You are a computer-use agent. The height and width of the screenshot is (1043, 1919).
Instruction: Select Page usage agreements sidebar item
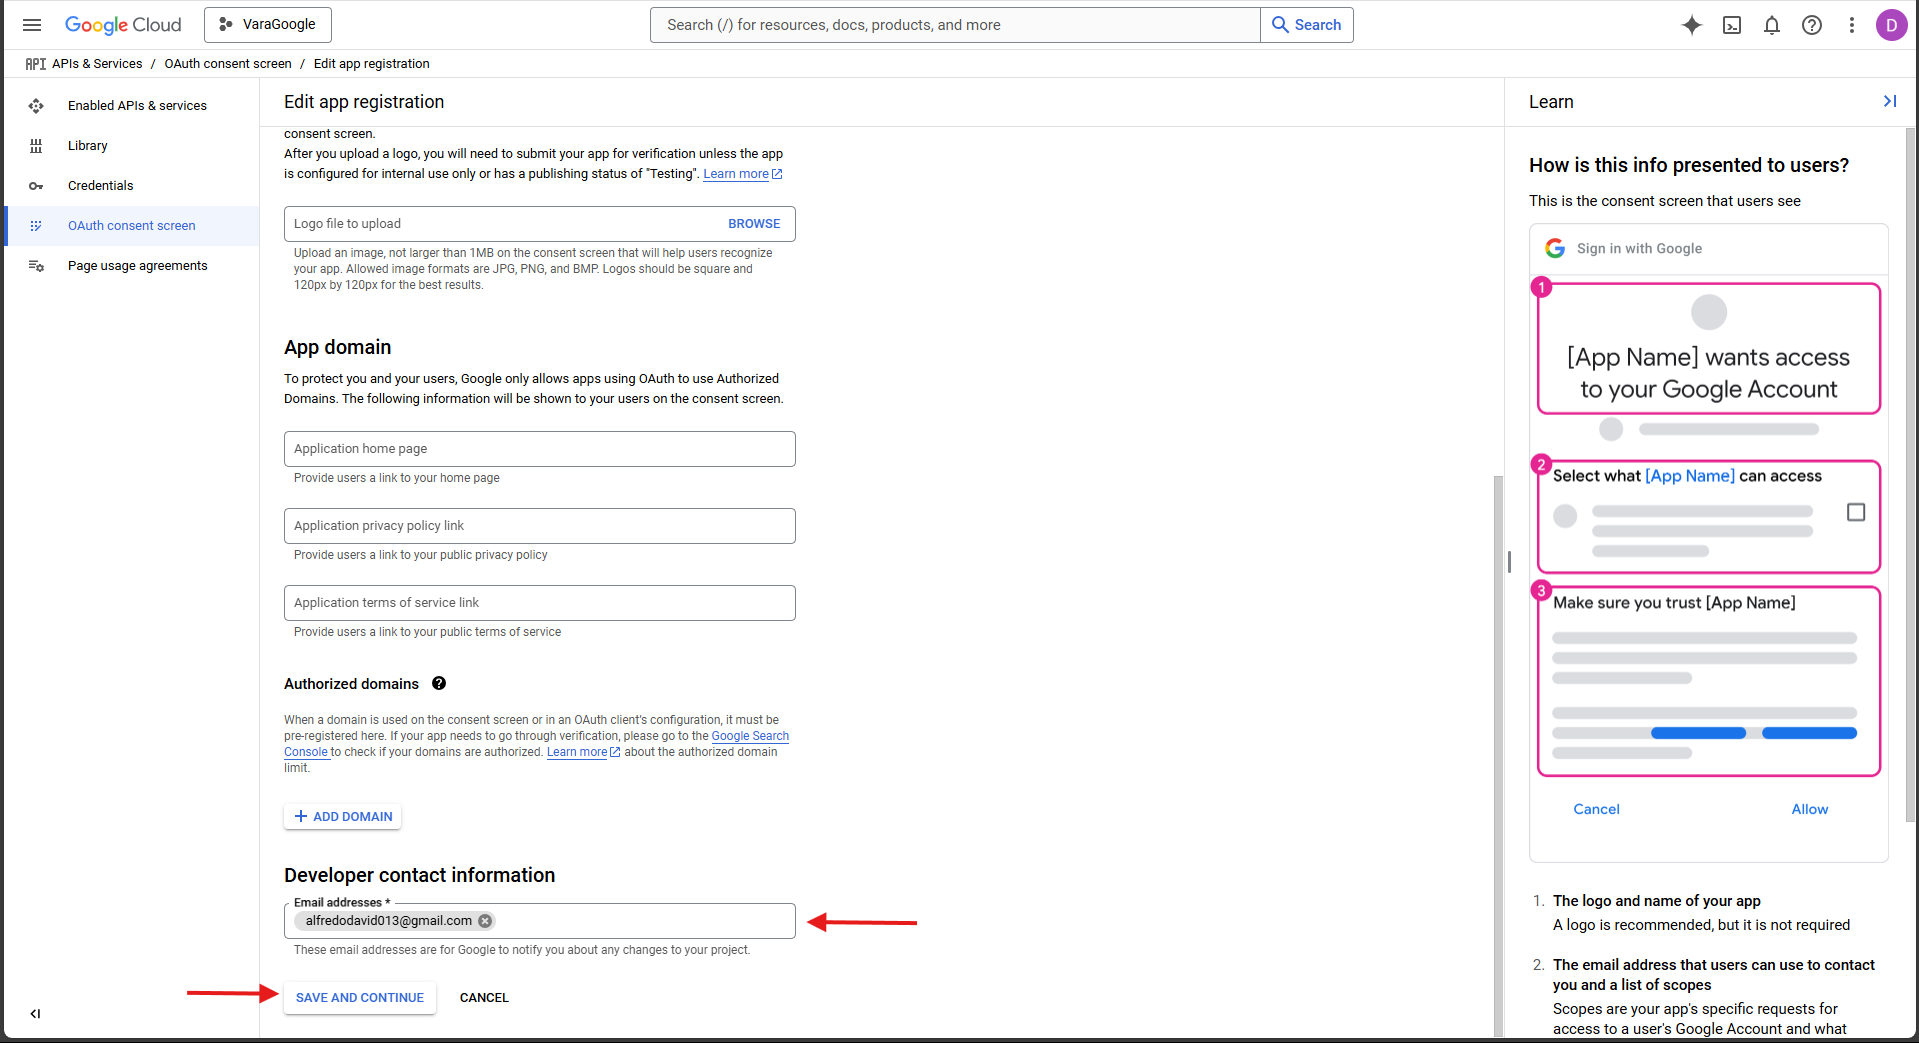[132, 266]
